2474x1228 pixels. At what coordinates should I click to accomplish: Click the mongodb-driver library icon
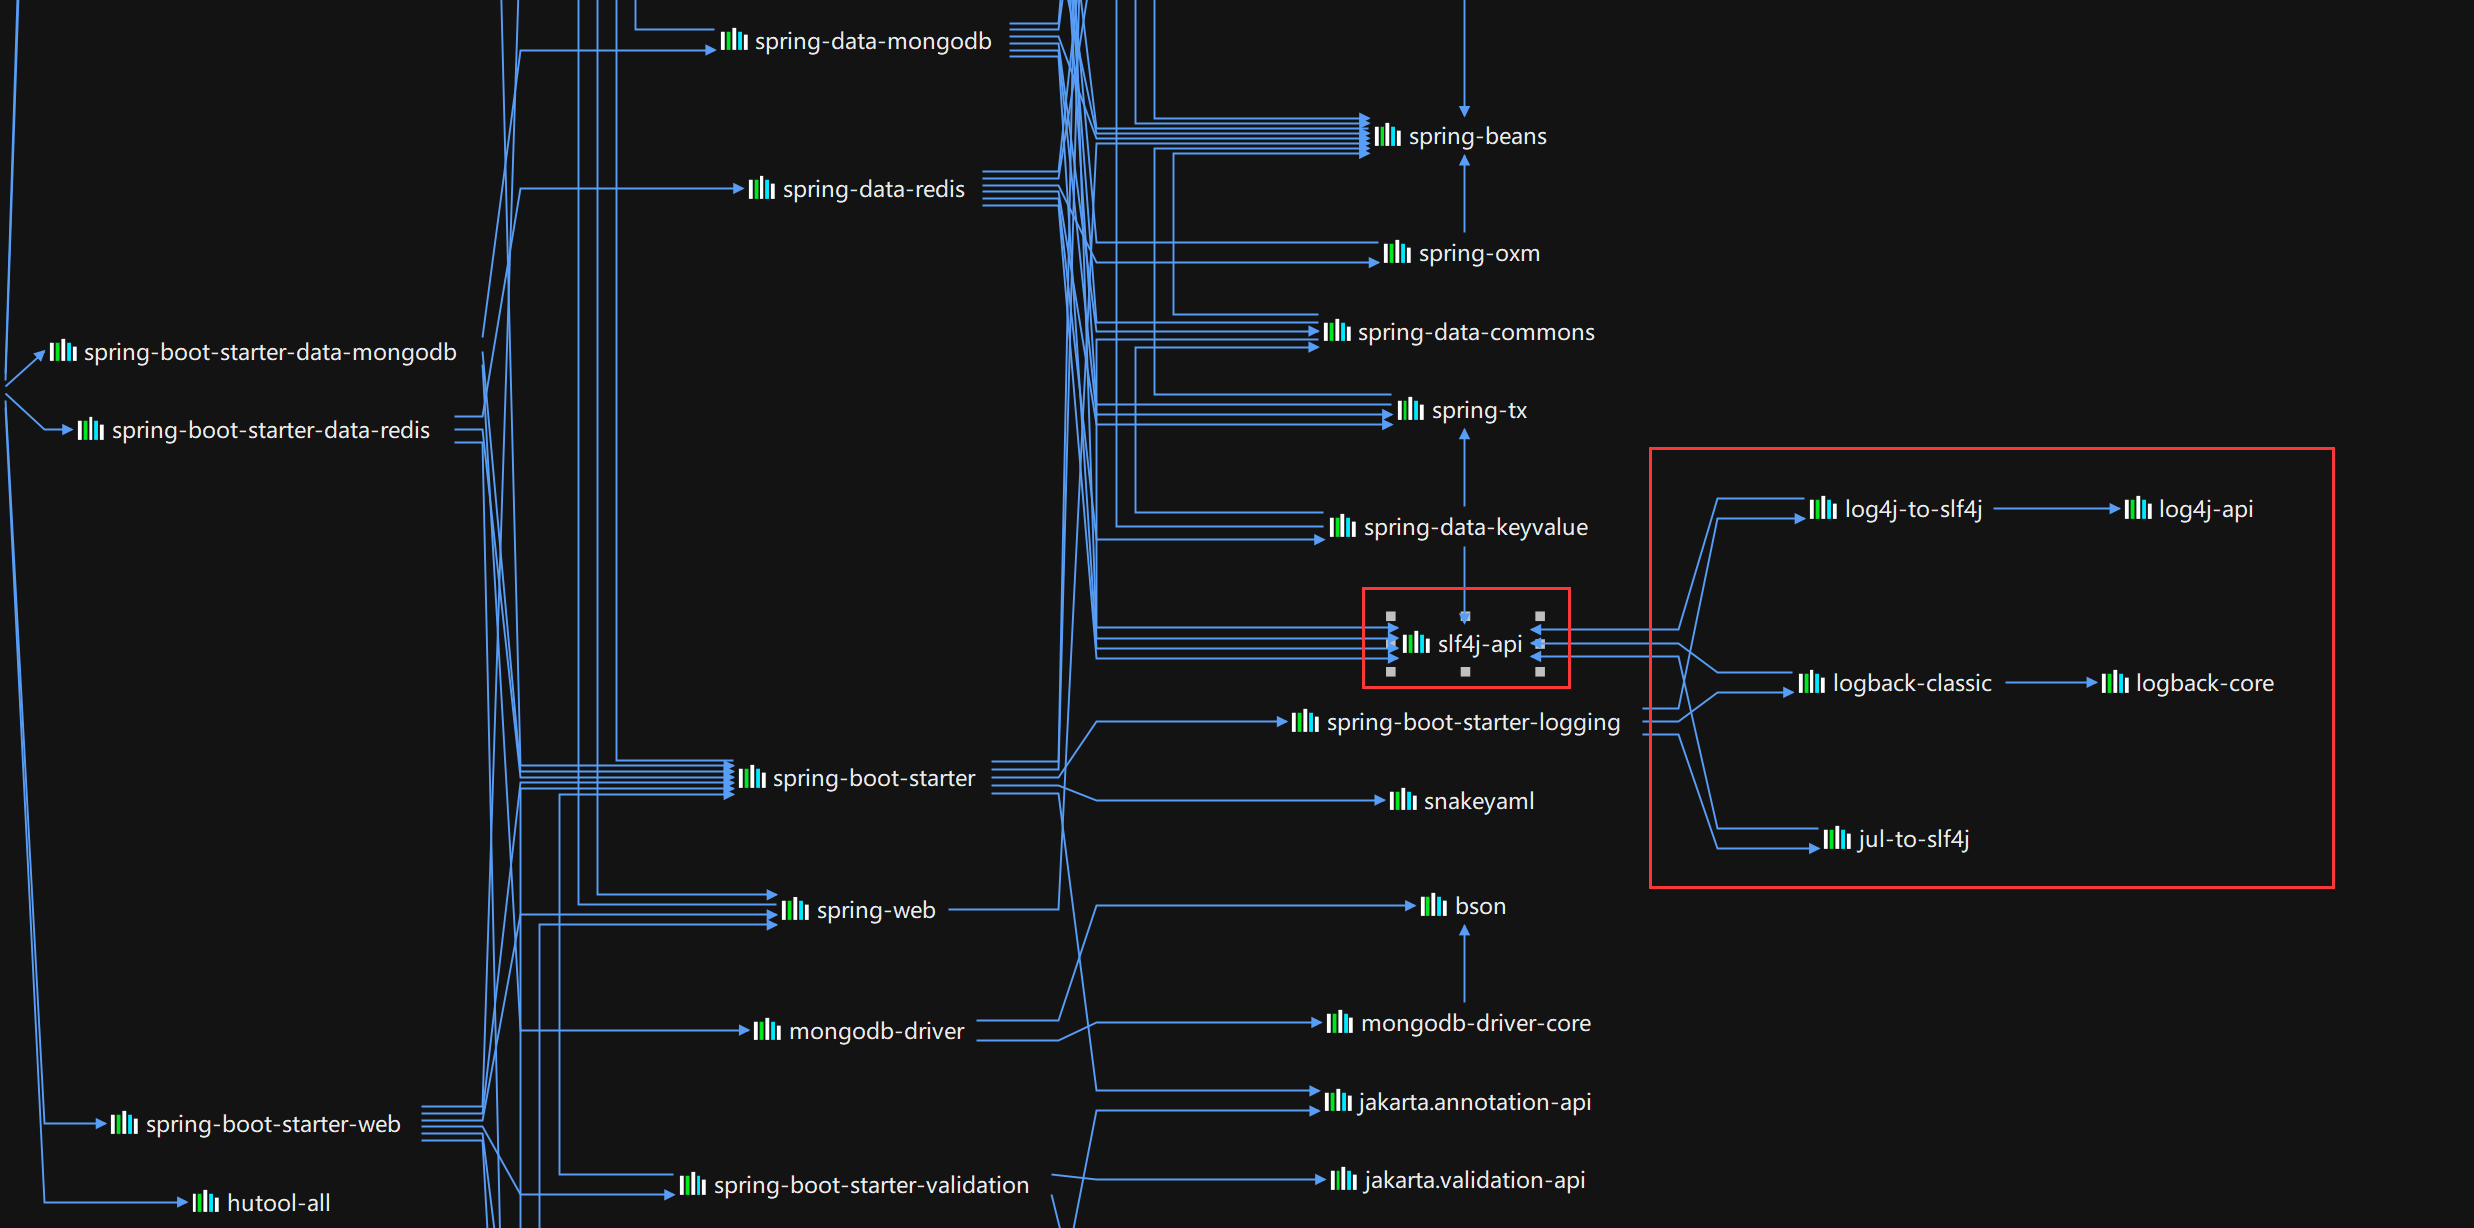pos(767,1030)
